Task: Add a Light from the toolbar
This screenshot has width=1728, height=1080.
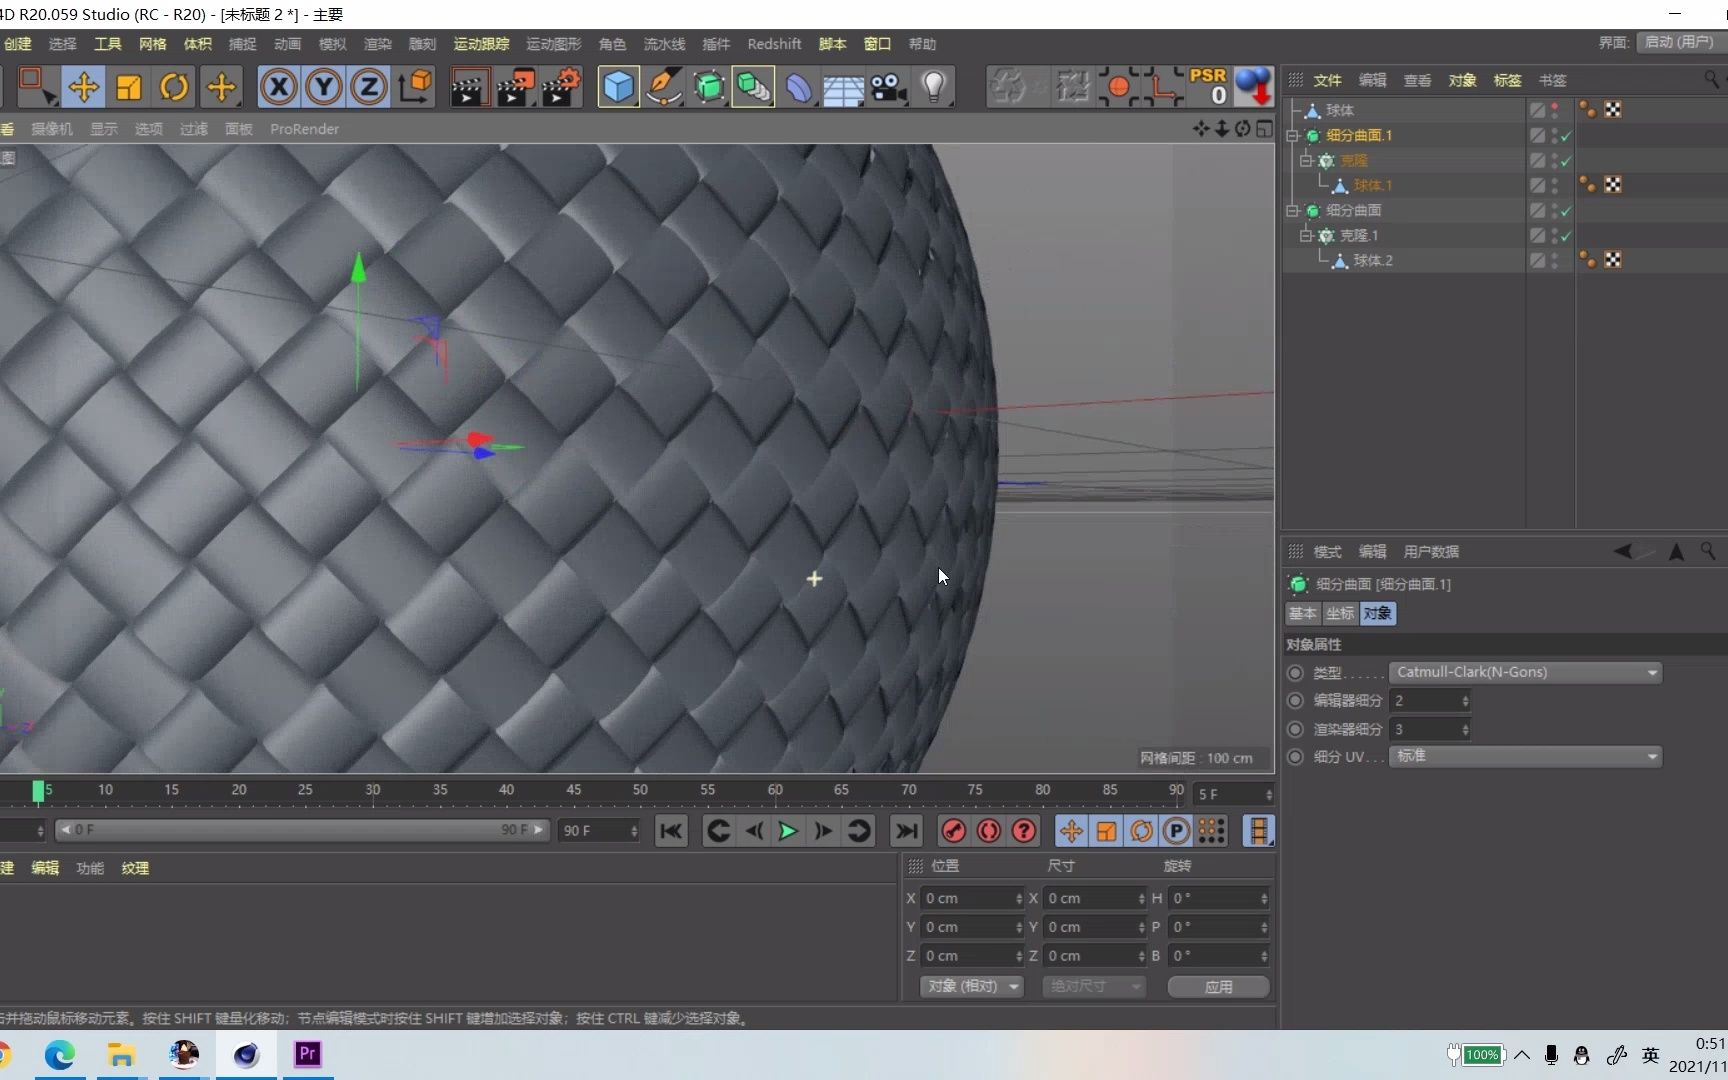Action: point(933,87)
